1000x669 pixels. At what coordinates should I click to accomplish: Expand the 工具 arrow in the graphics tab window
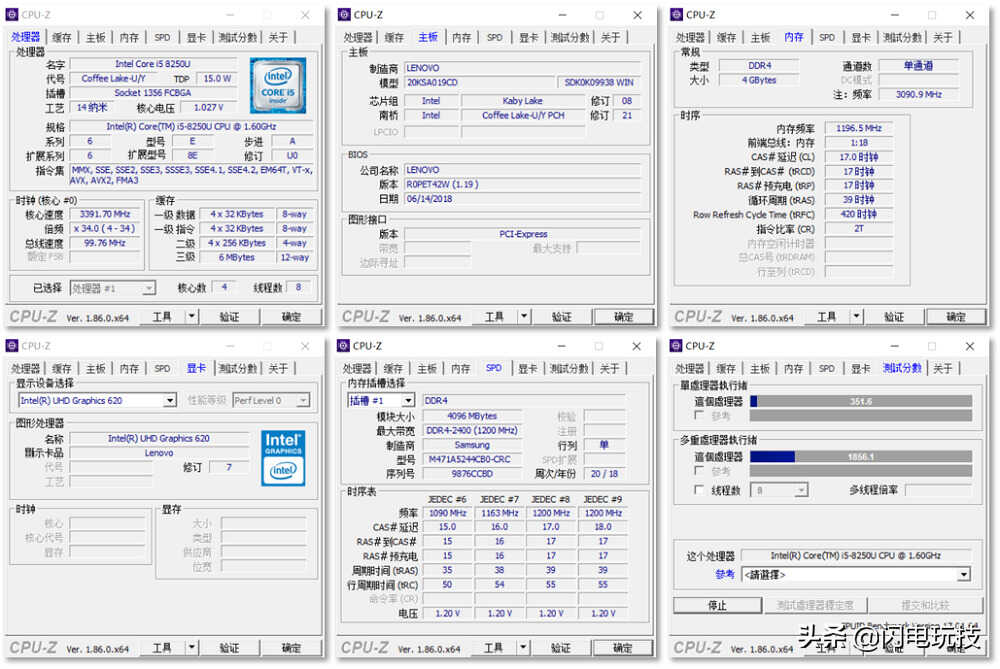191,647
